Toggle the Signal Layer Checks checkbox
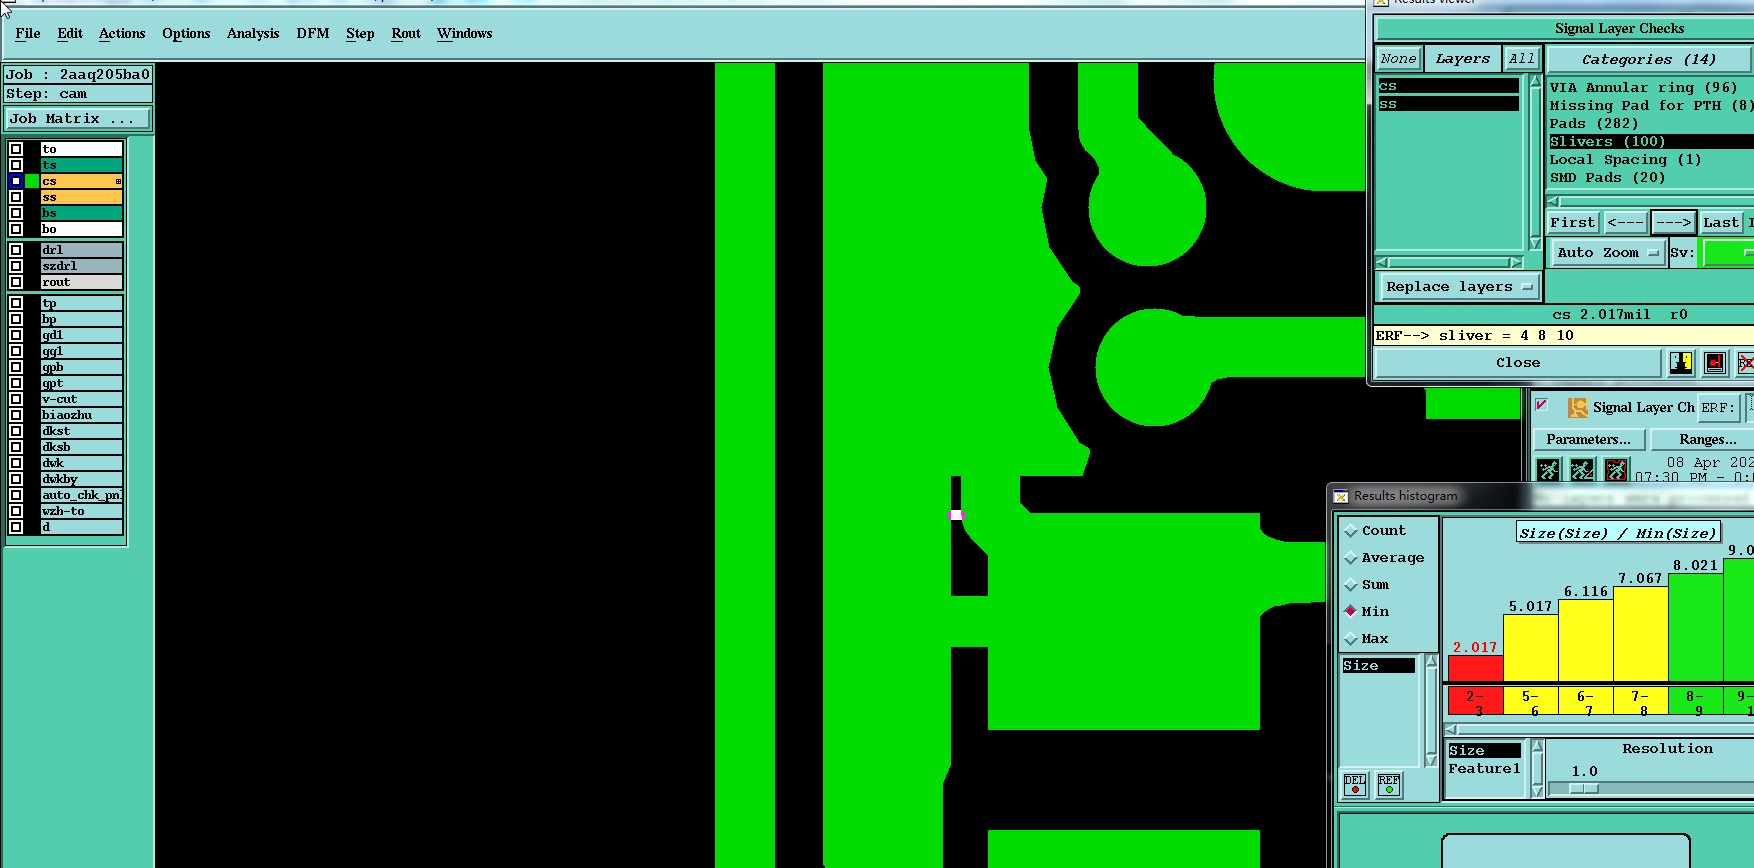The width and height of the screenshot is (1754, 868). point(1542,405)
